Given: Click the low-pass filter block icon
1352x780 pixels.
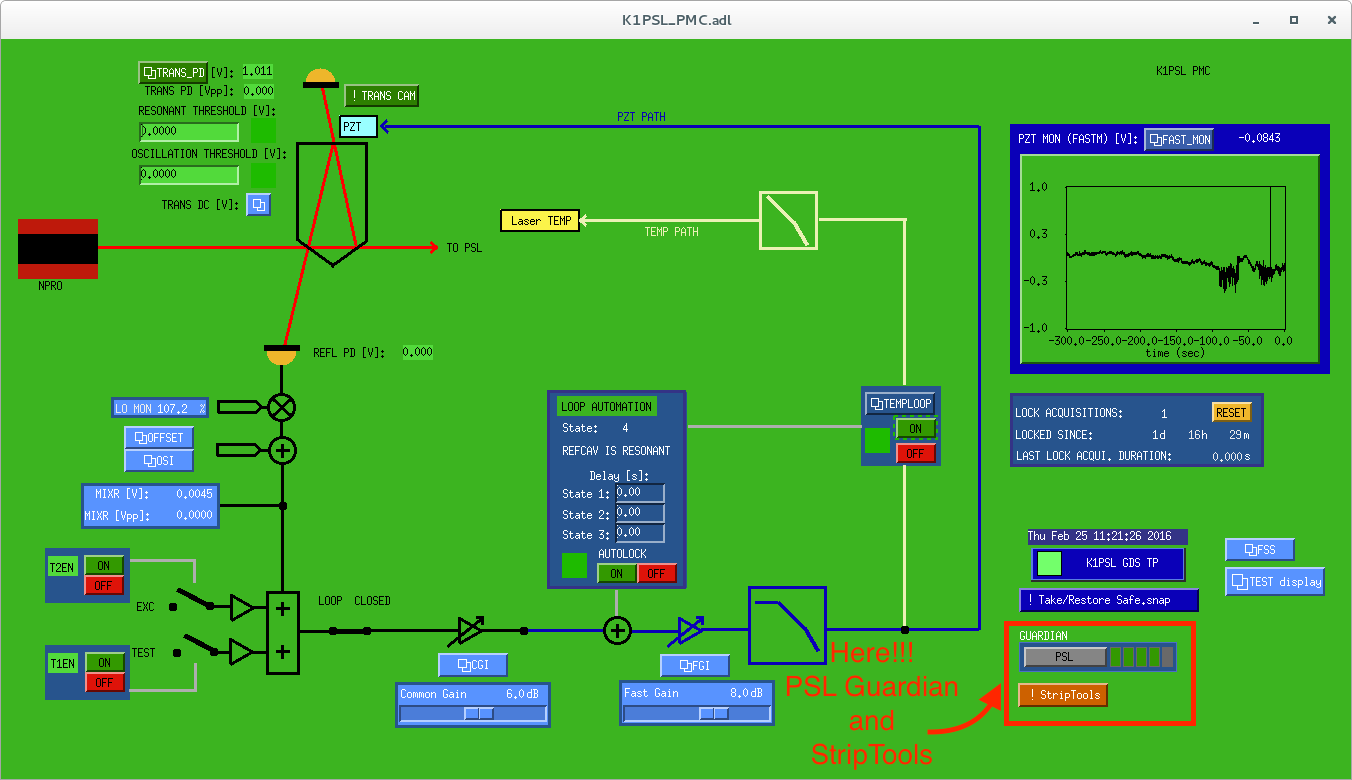Looking at the screenshot, I should click(x=788, y=626).
